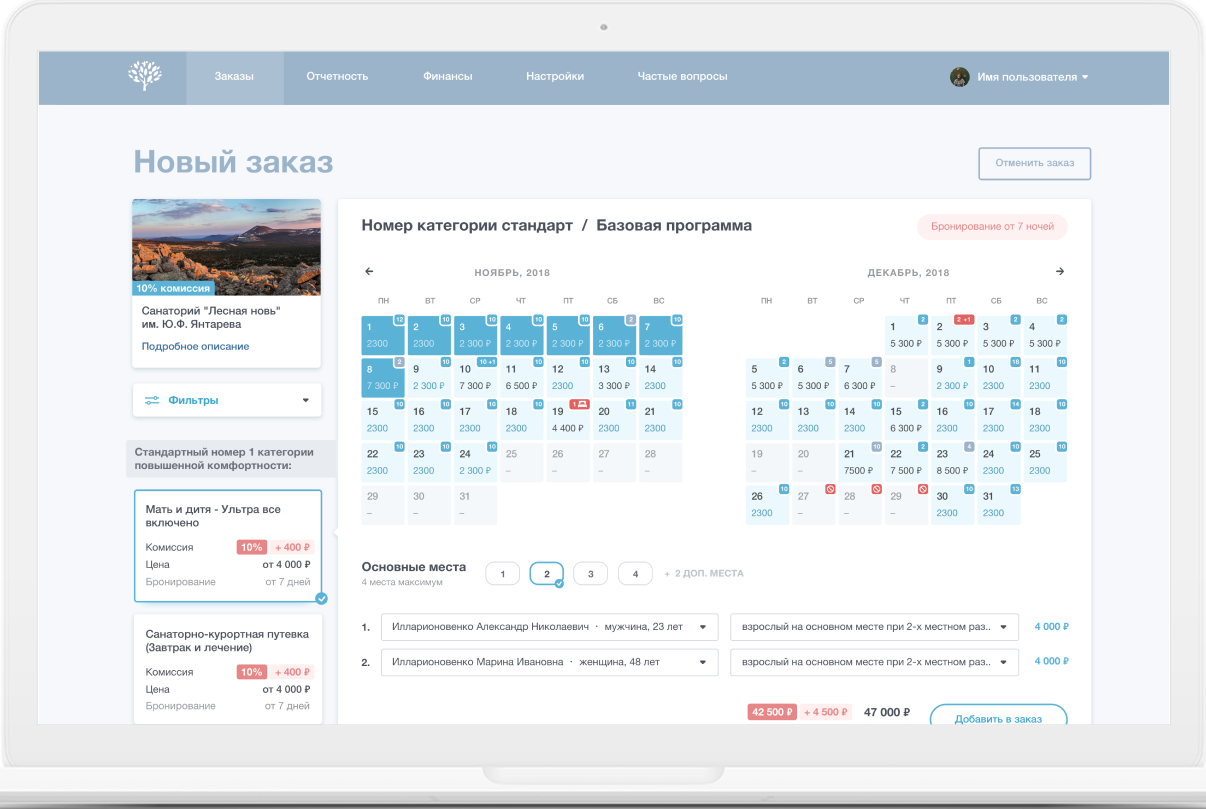Click the Добавить в заказ button

(x=997, y=718)
